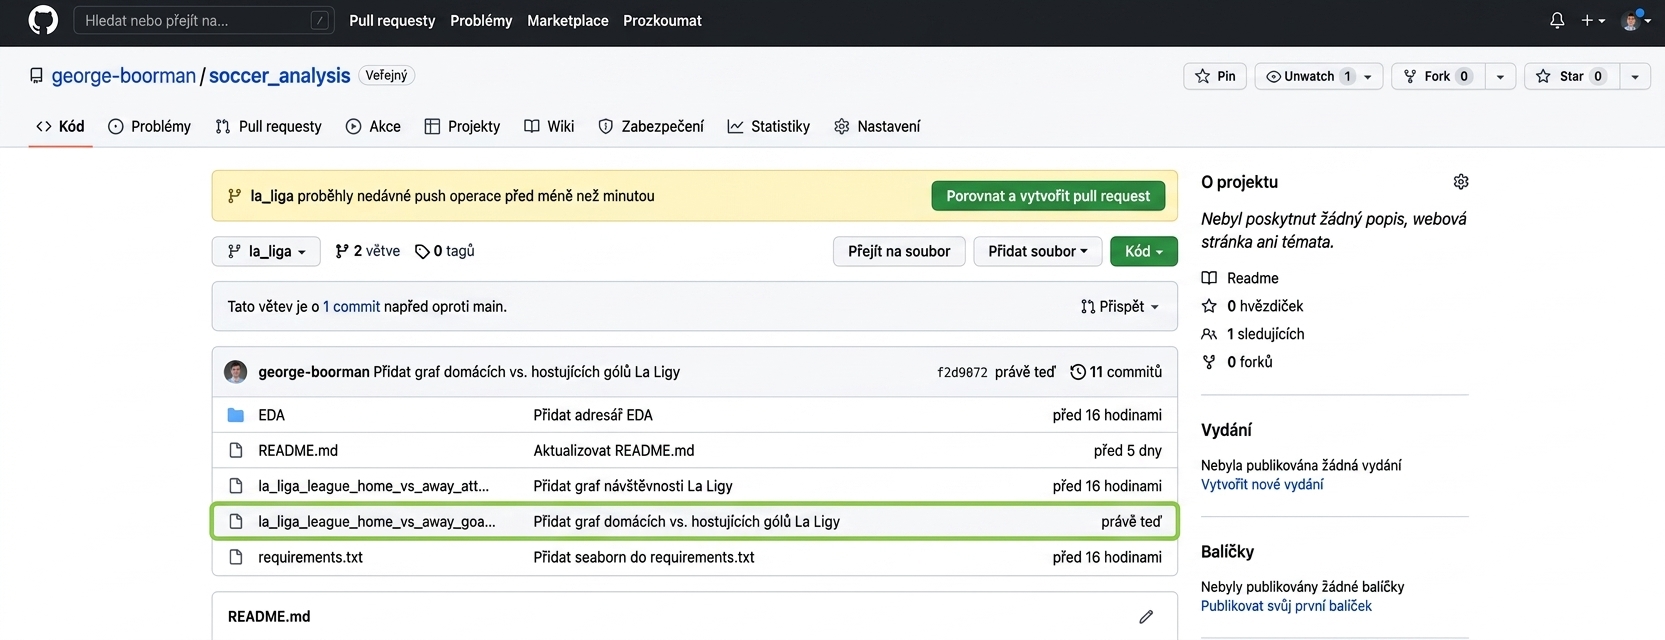
Task: Click 'Porovnat a vytvořit pull request'
Action: click(1048, 196)
